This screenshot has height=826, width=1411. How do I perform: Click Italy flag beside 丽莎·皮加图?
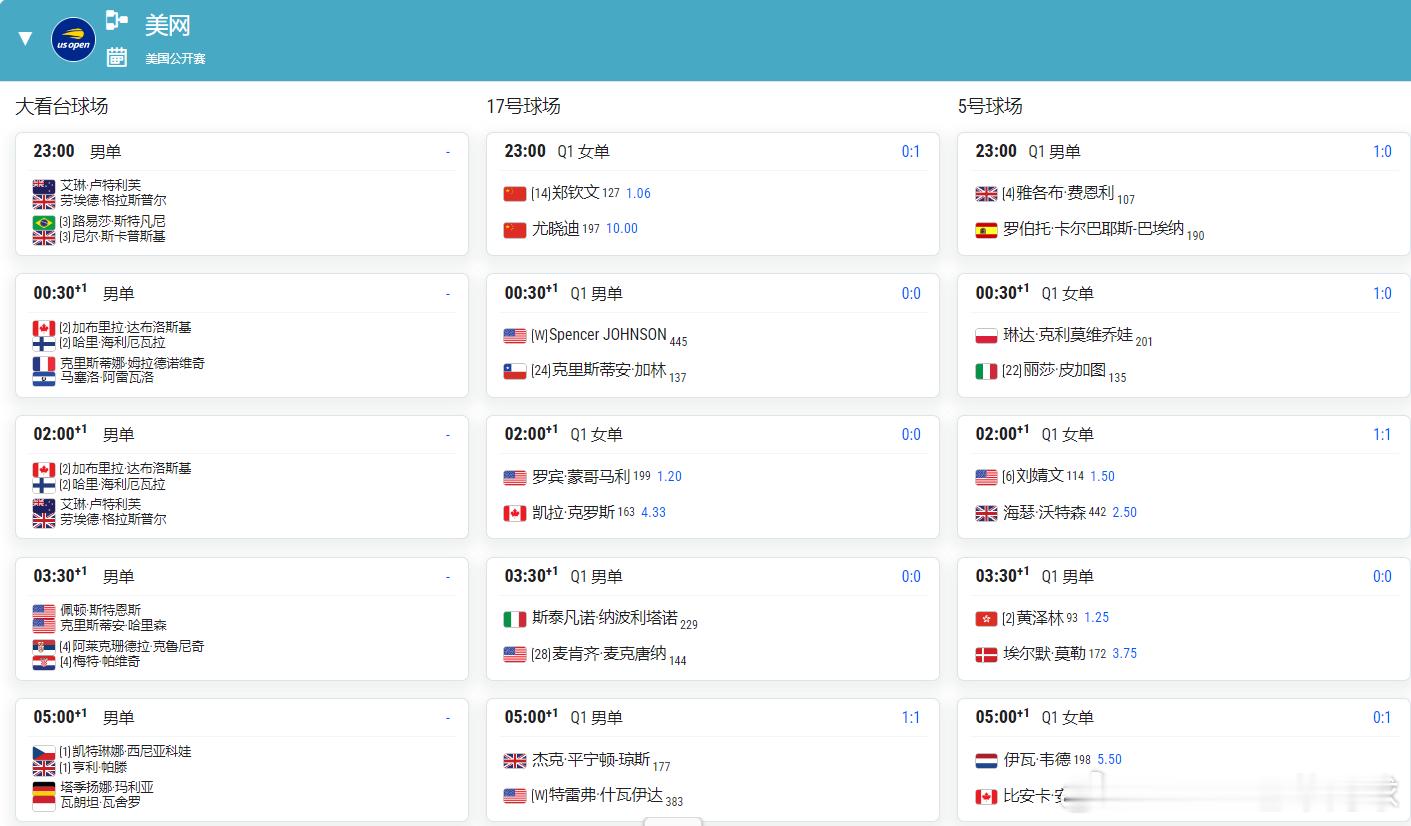986,371
